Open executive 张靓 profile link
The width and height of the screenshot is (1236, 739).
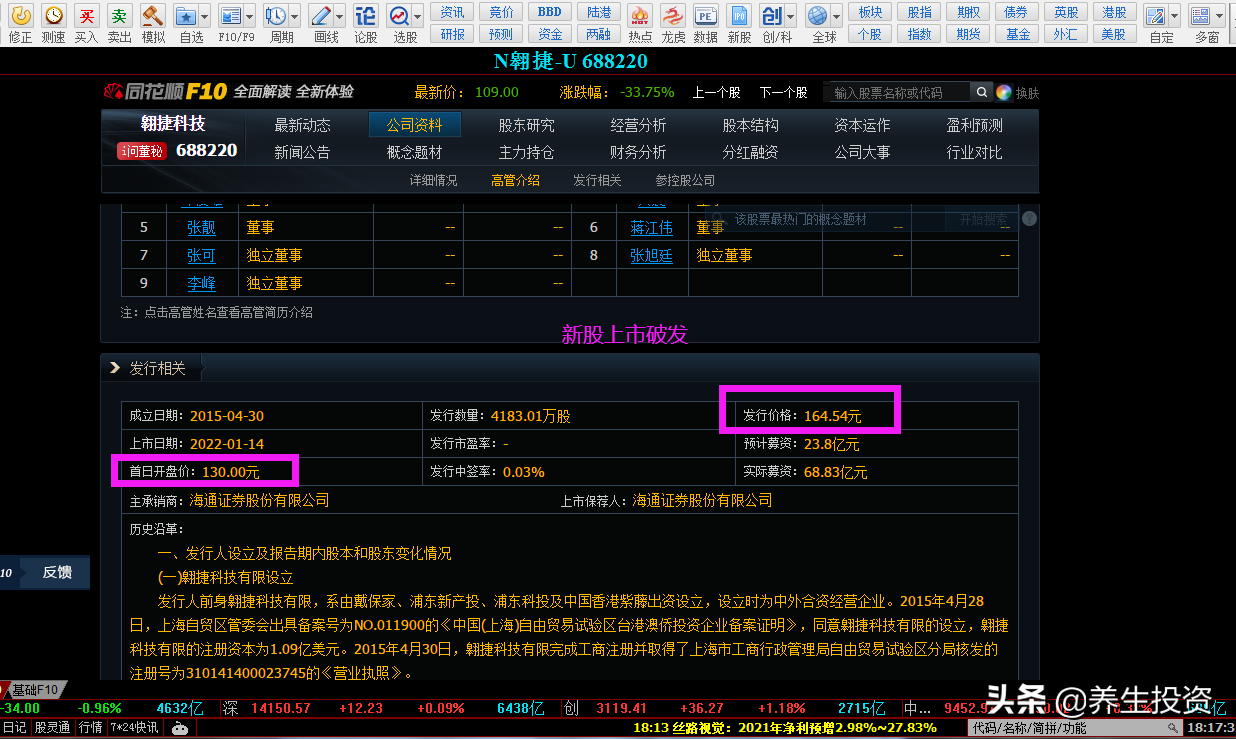coord(201,227)
